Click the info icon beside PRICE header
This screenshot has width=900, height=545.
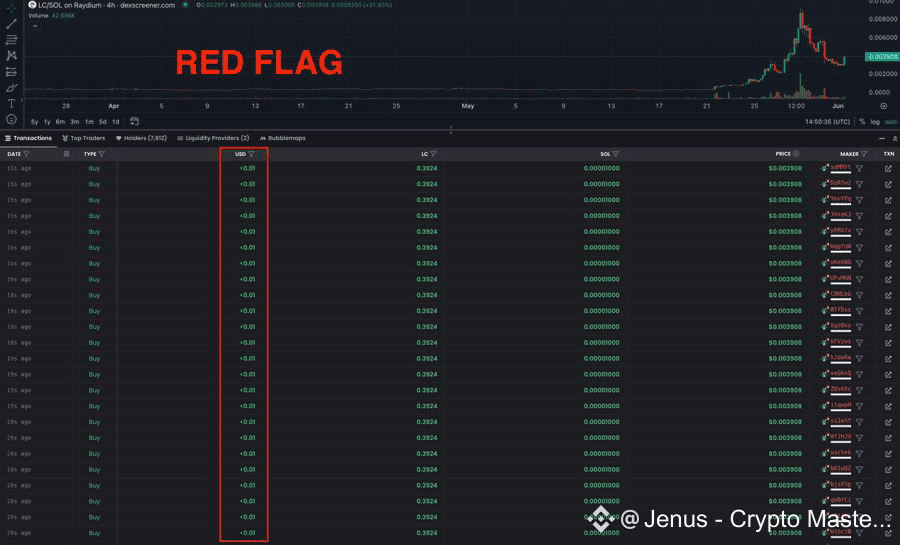796,154
